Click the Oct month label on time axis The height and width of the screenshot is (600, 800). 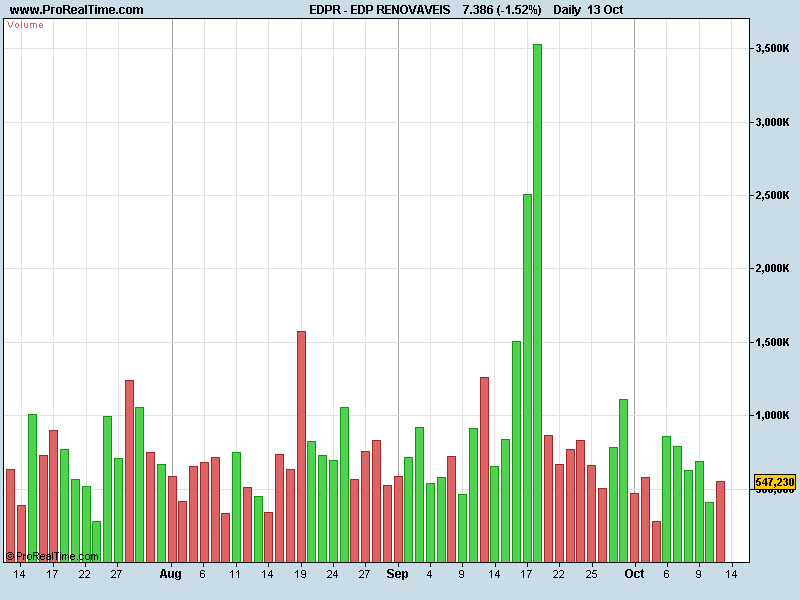coord(634,574)
